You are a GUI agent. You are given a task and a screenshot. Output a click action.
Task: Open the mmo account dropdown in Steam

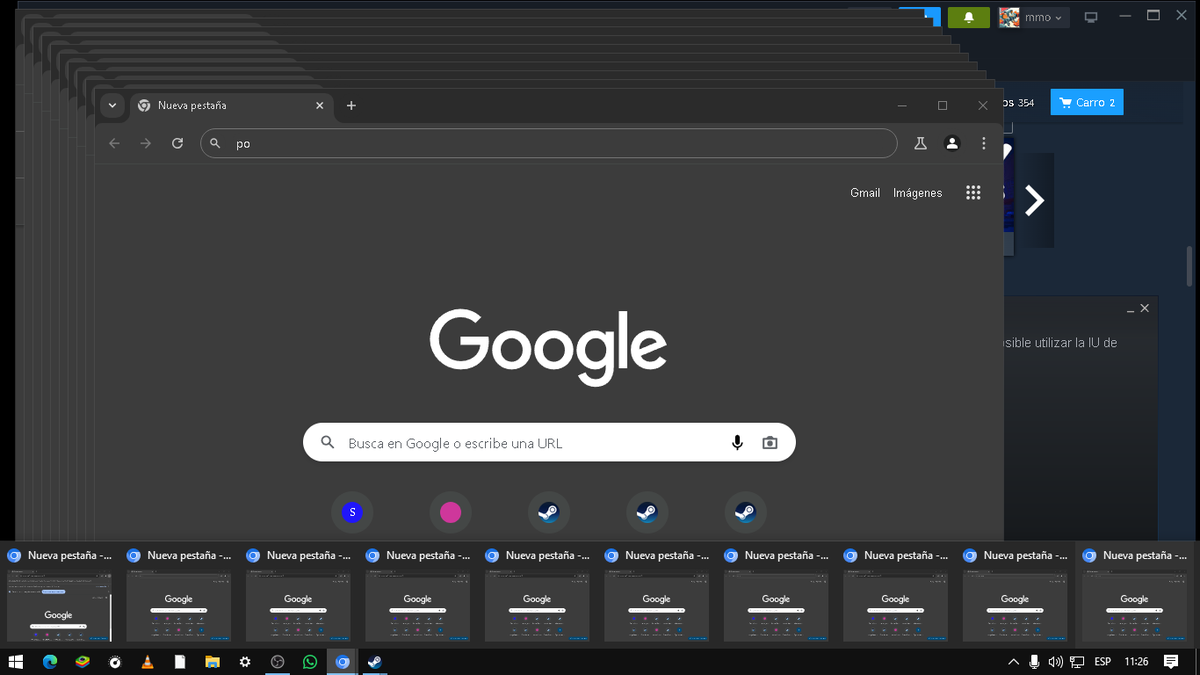(1034, 17)
